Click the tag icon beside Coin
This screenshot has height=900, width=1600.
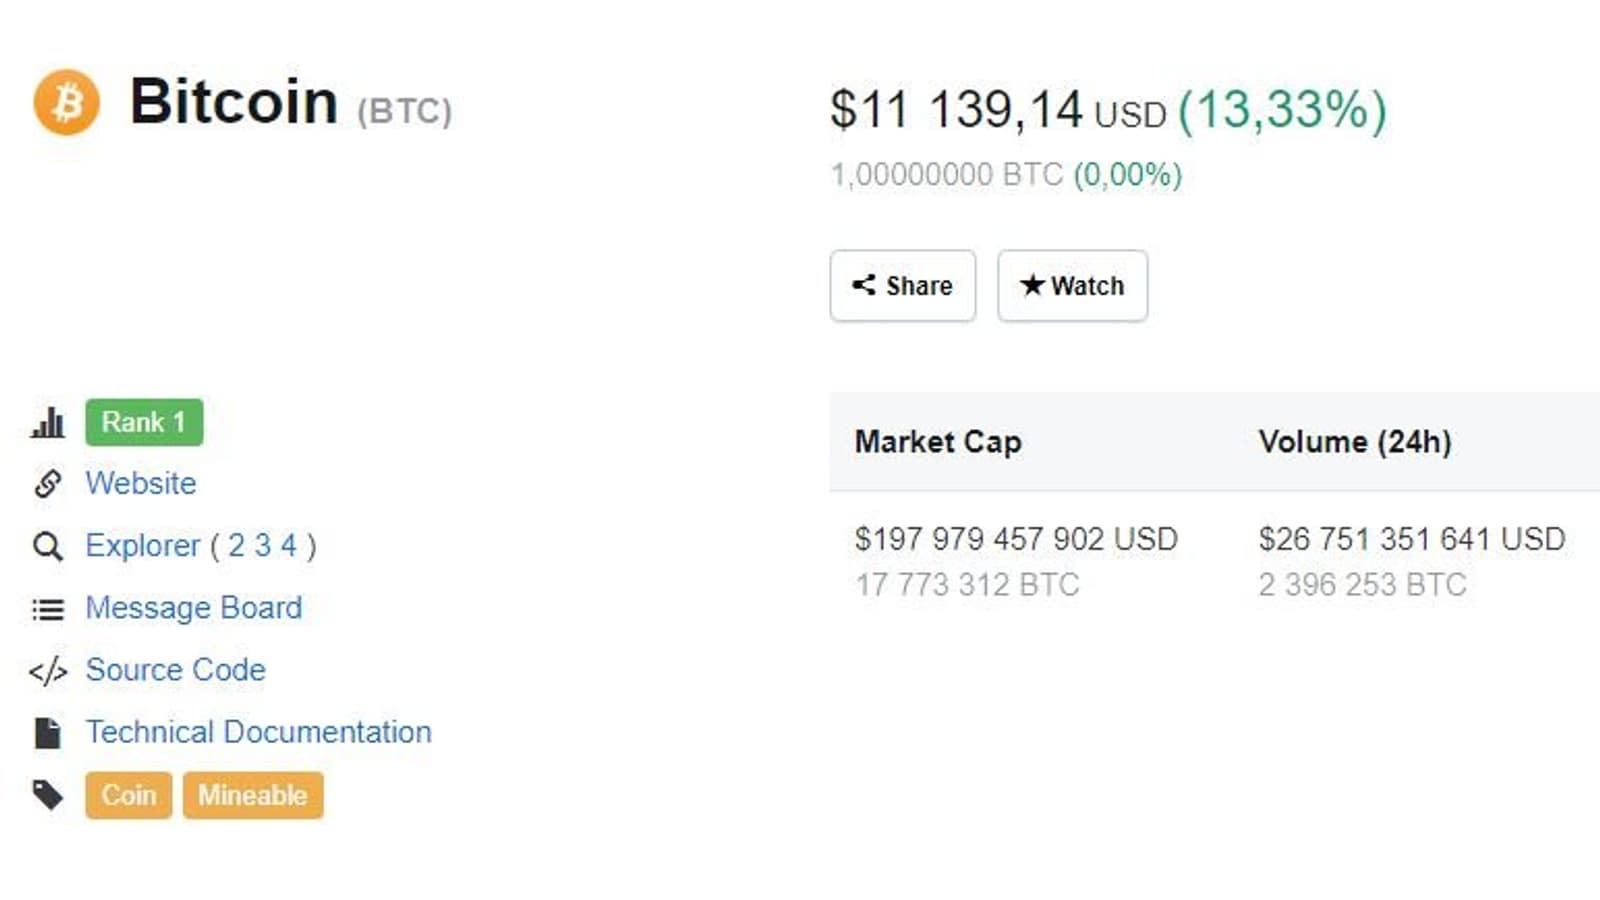(47, 796)
